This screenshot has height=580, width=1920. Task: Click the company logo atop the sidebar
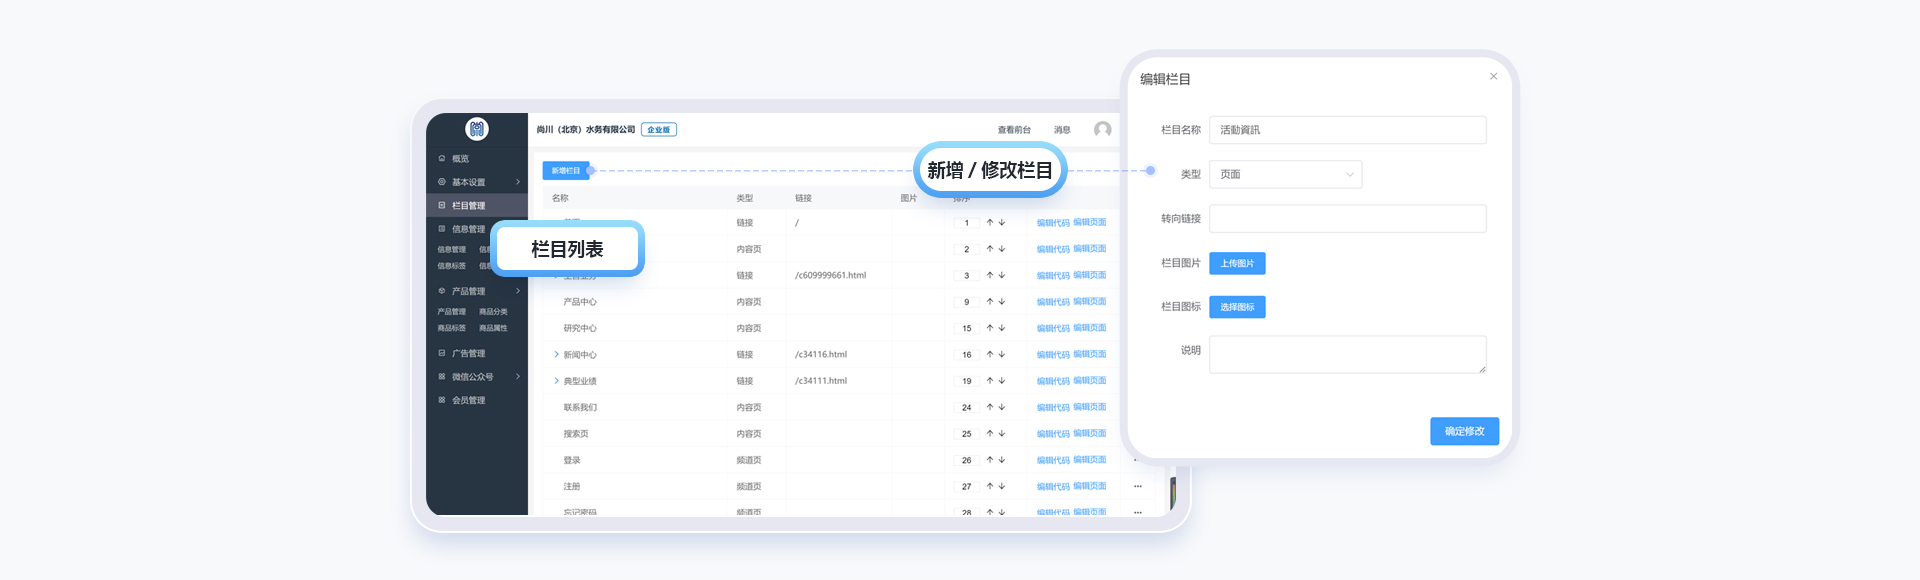[x=477, y=129]
